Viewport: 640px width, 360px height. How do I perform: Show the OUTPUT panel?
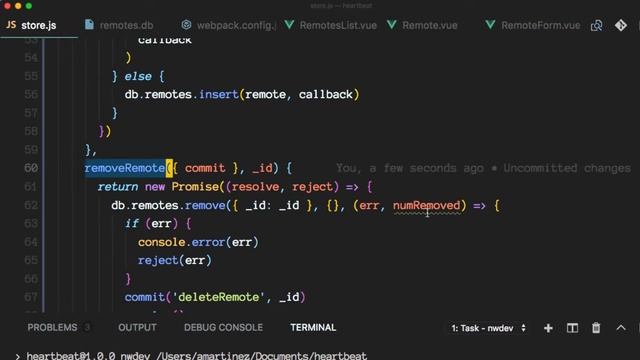click(137, 327)
